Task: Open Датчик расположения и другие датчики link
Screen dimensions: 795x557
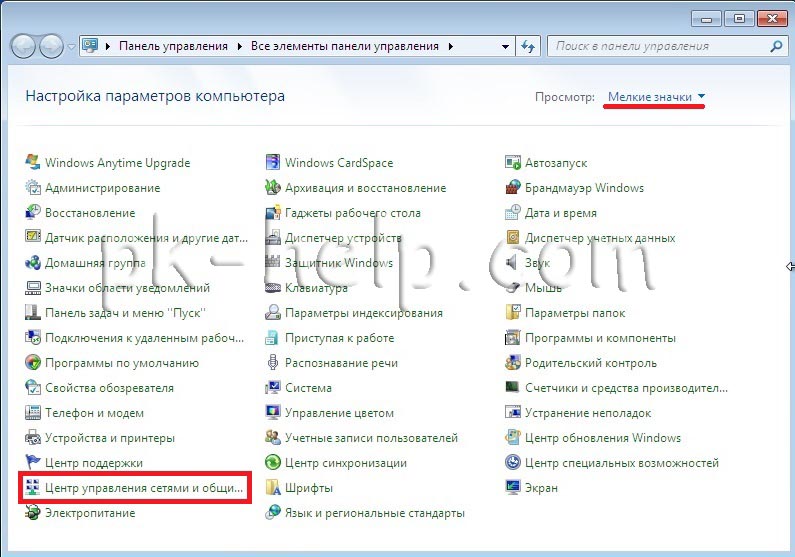Action: point(147,238)
